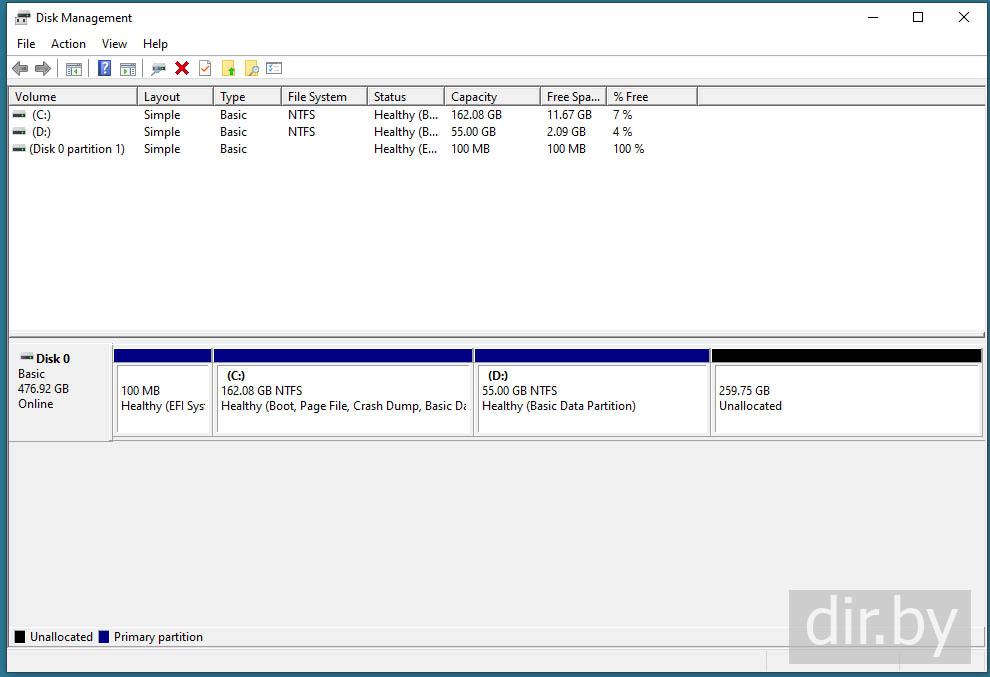Toggle the Show/Hide Console Tree icon

pos(73,68)
